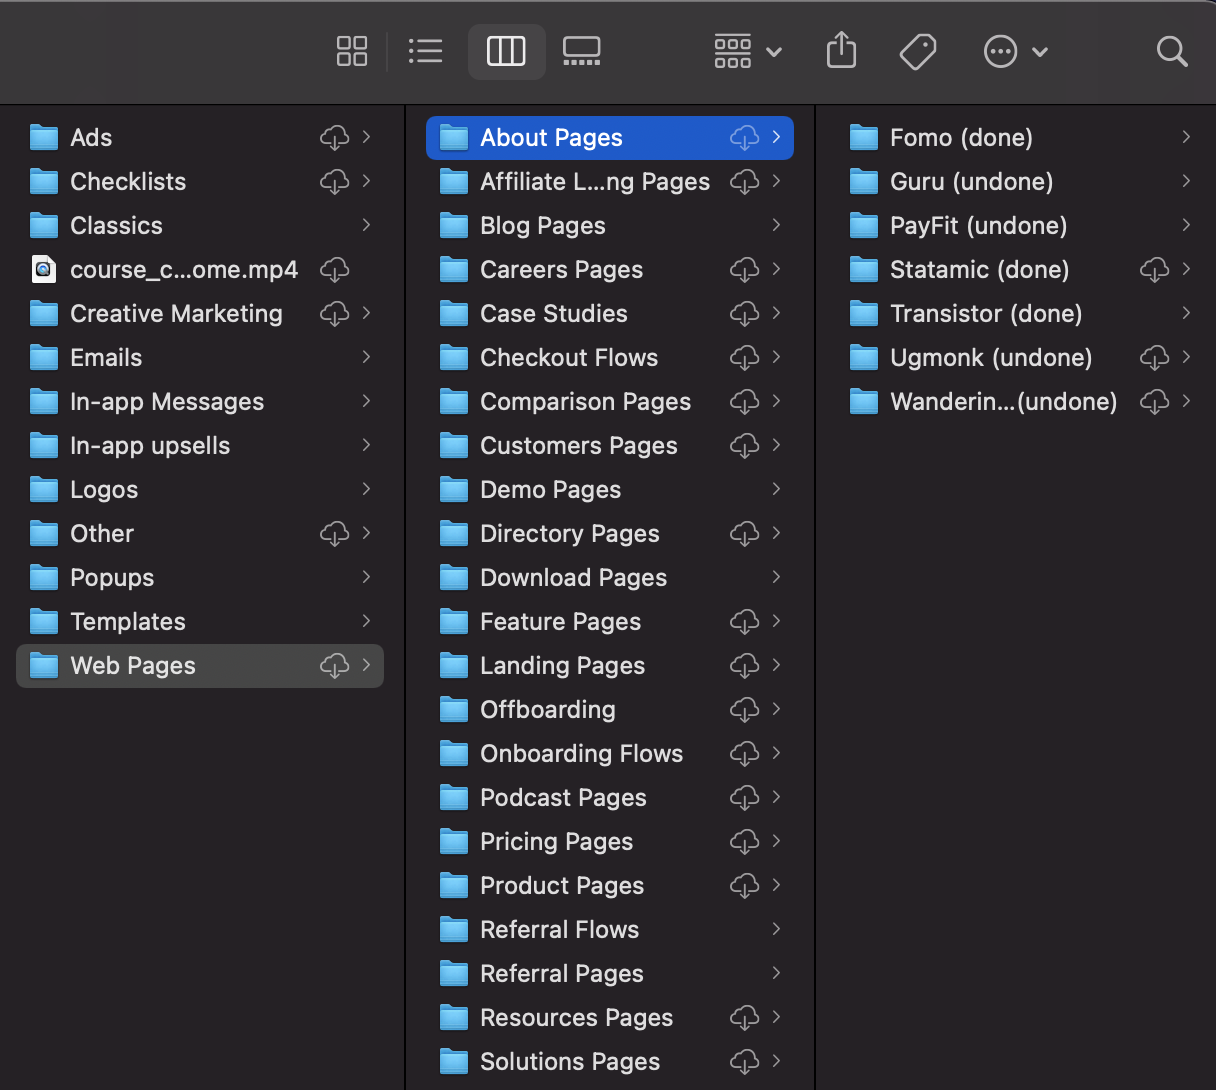
Task: Select the column view icon
Action: (506, 51)
